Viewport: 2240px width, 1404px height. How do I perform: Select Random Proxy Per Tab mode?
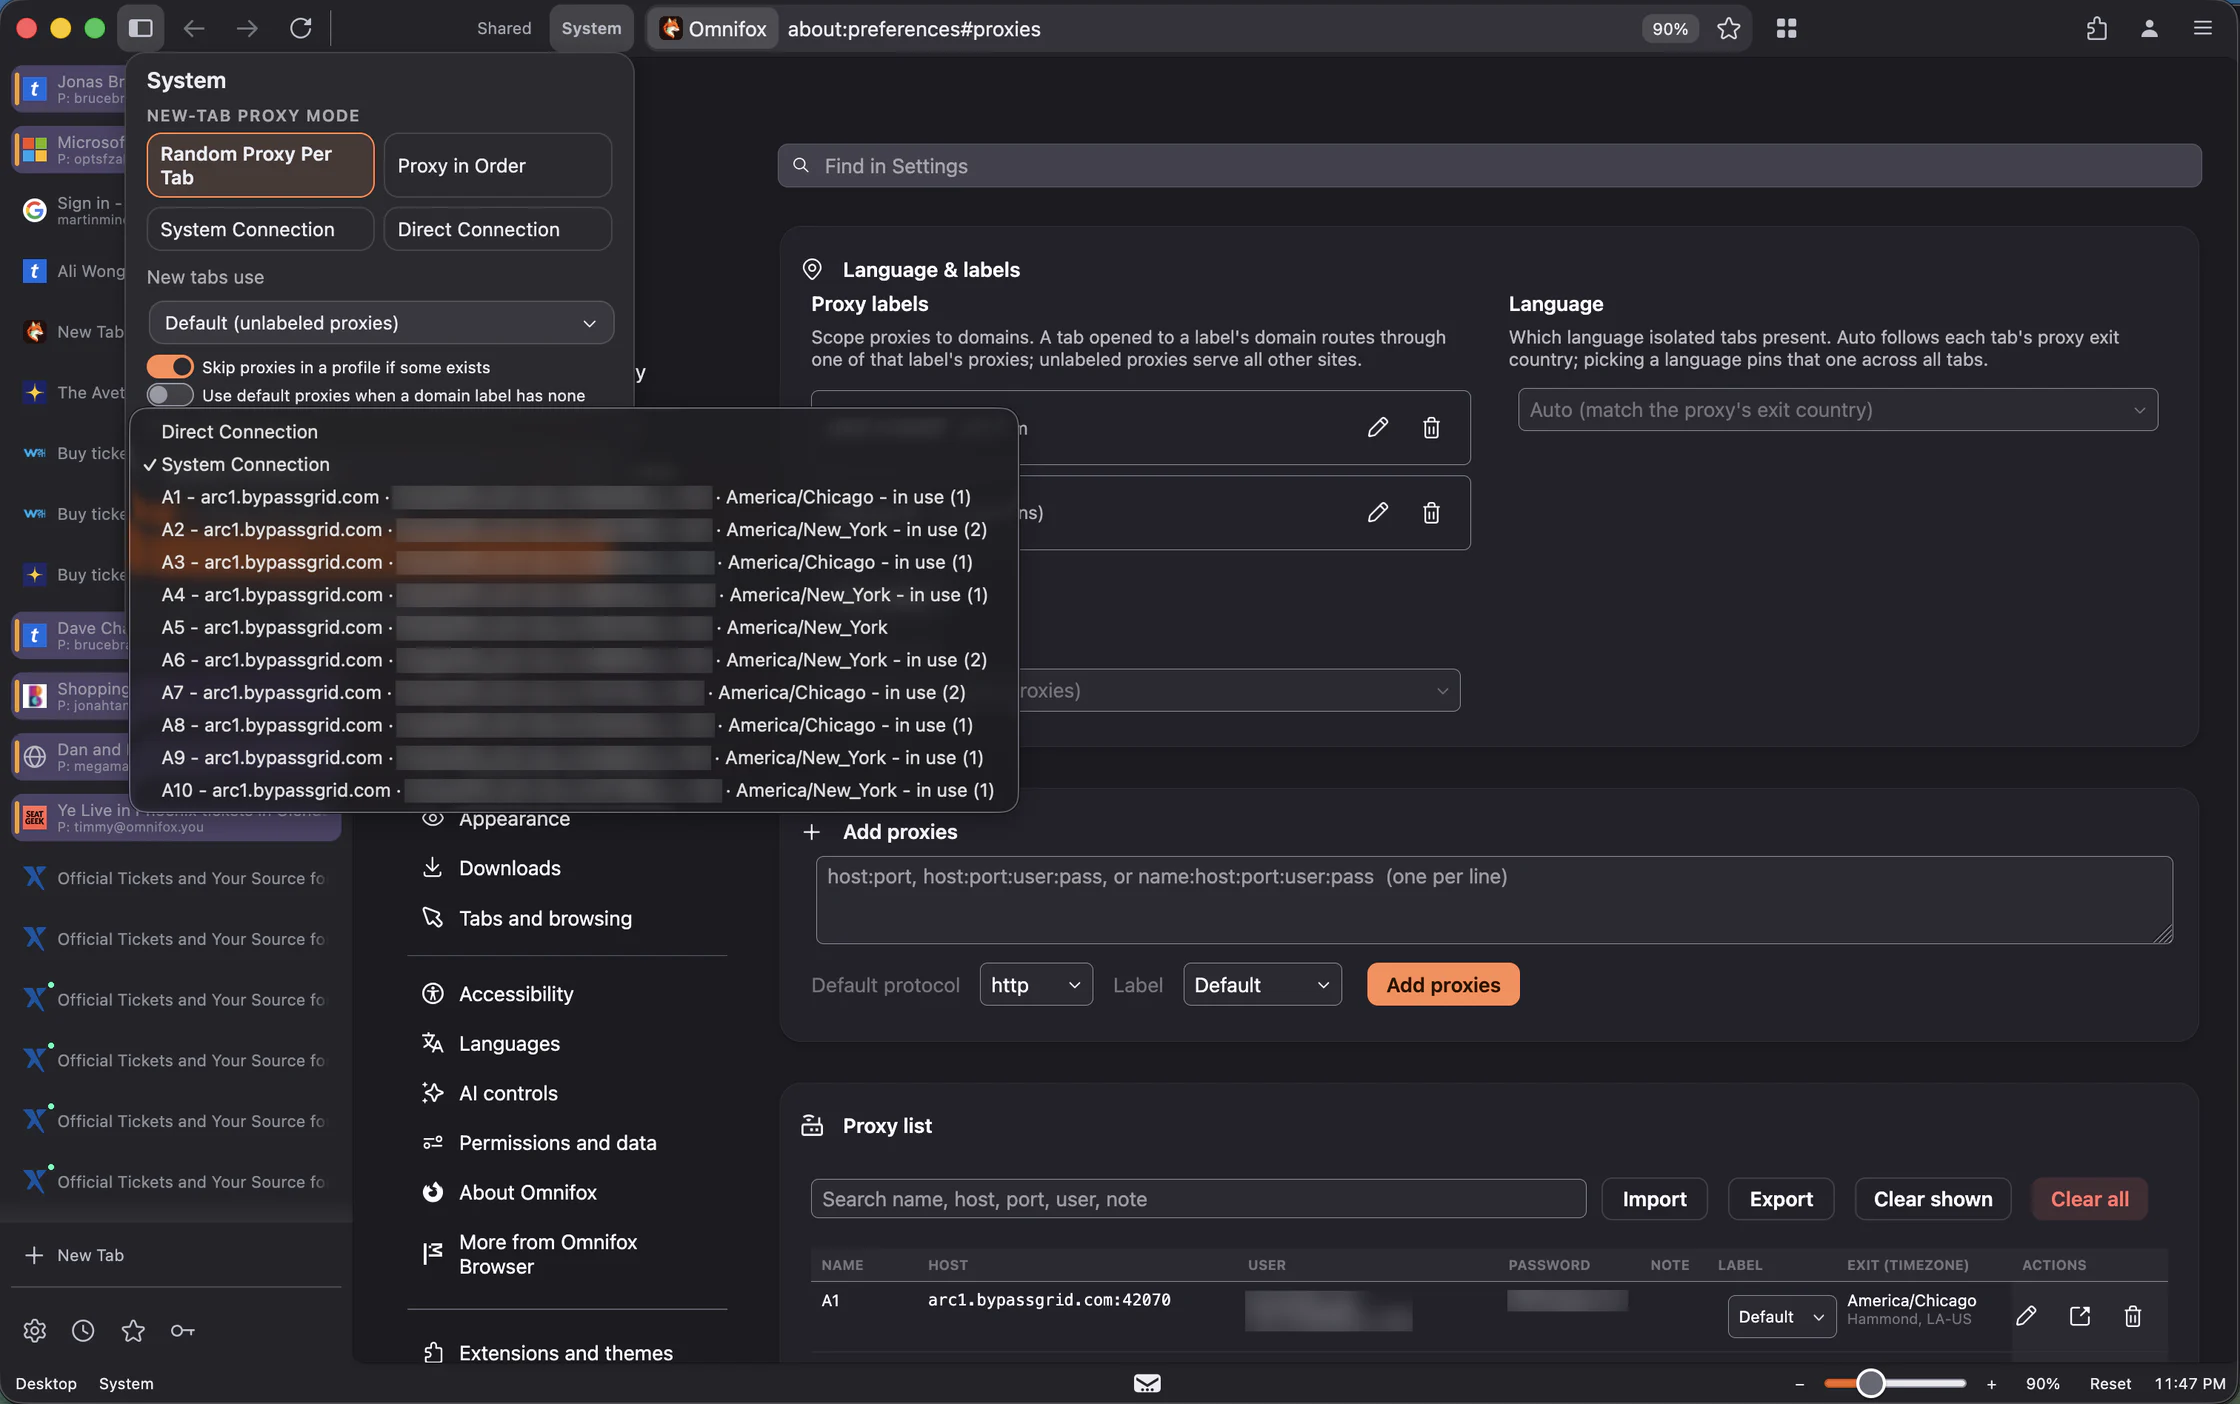tap(260, 165)
